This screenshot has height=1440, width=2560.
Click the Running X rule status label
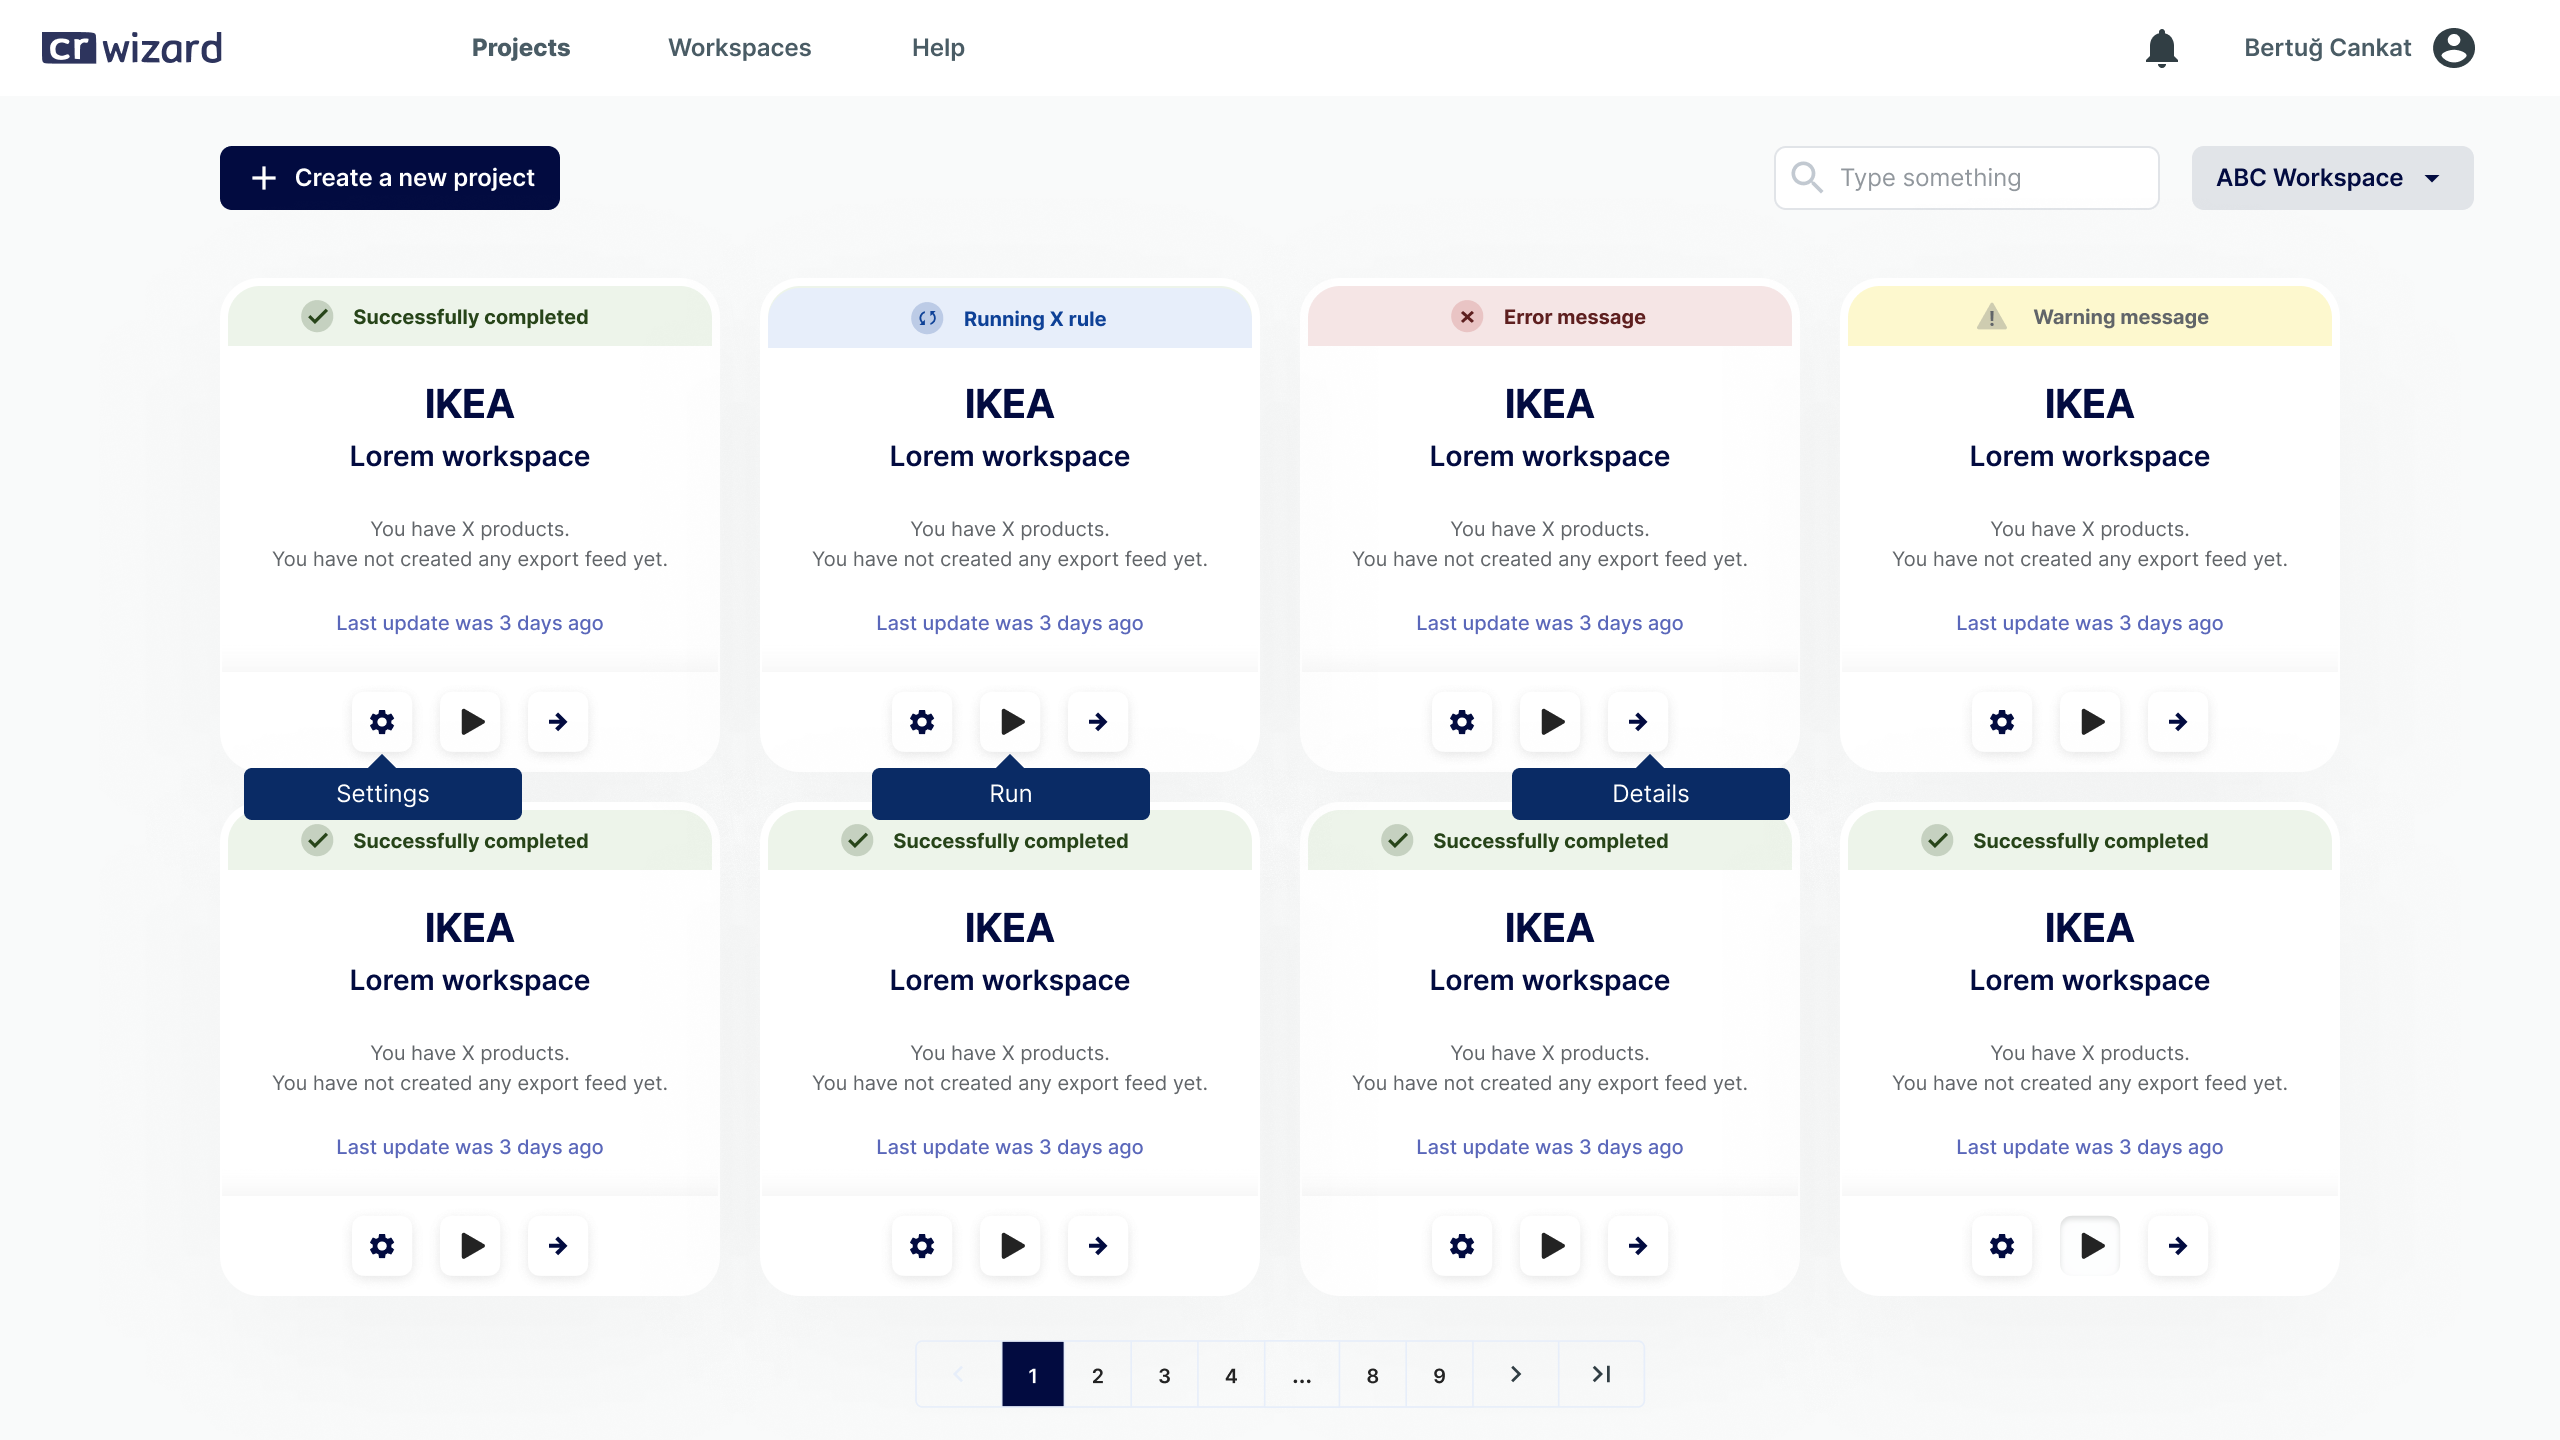1035,318
